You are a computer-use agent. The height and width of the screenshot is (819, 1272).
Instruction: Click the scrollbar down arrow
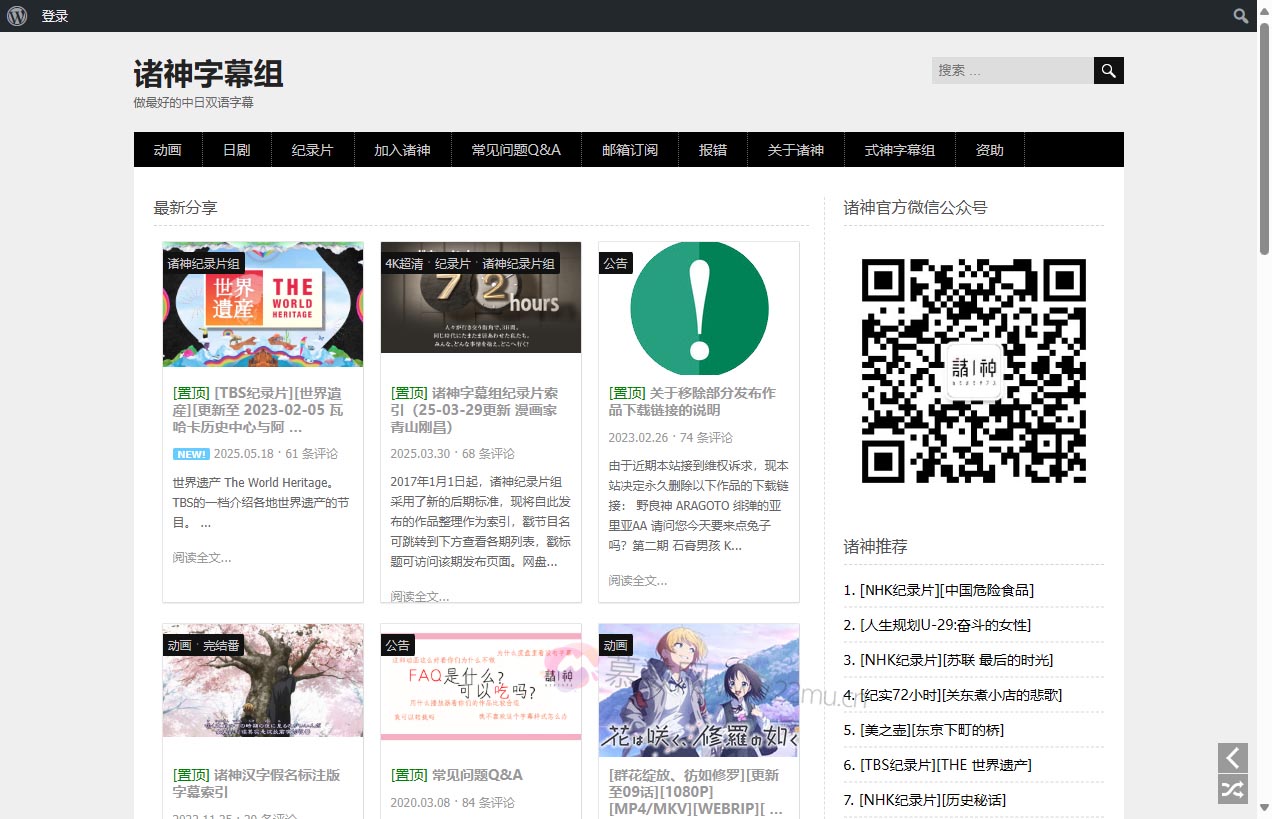tap(1264, 807)
